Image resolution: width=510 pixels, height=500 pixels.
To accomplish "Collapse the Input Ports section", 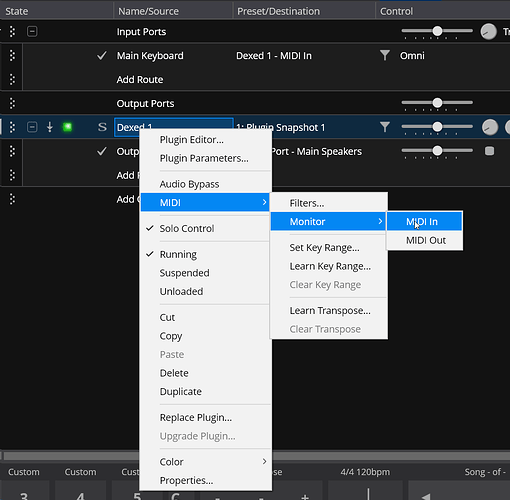I will click(32, 32).
